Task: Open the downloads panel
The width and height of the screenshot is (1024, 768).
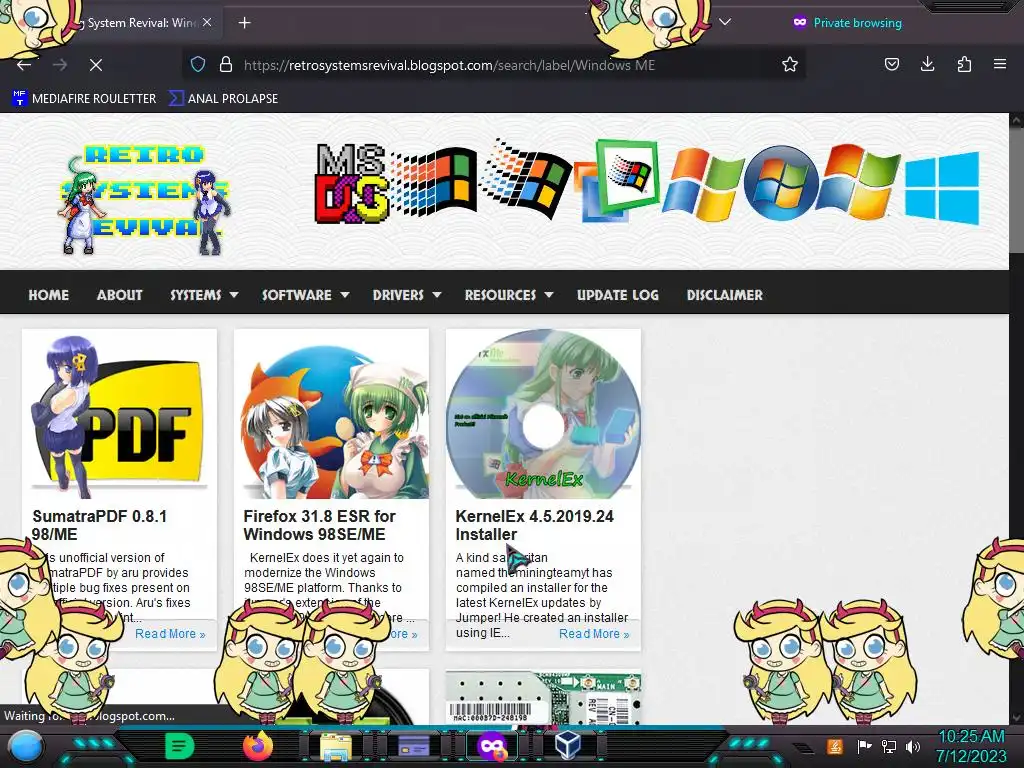Action: (927, 64)
